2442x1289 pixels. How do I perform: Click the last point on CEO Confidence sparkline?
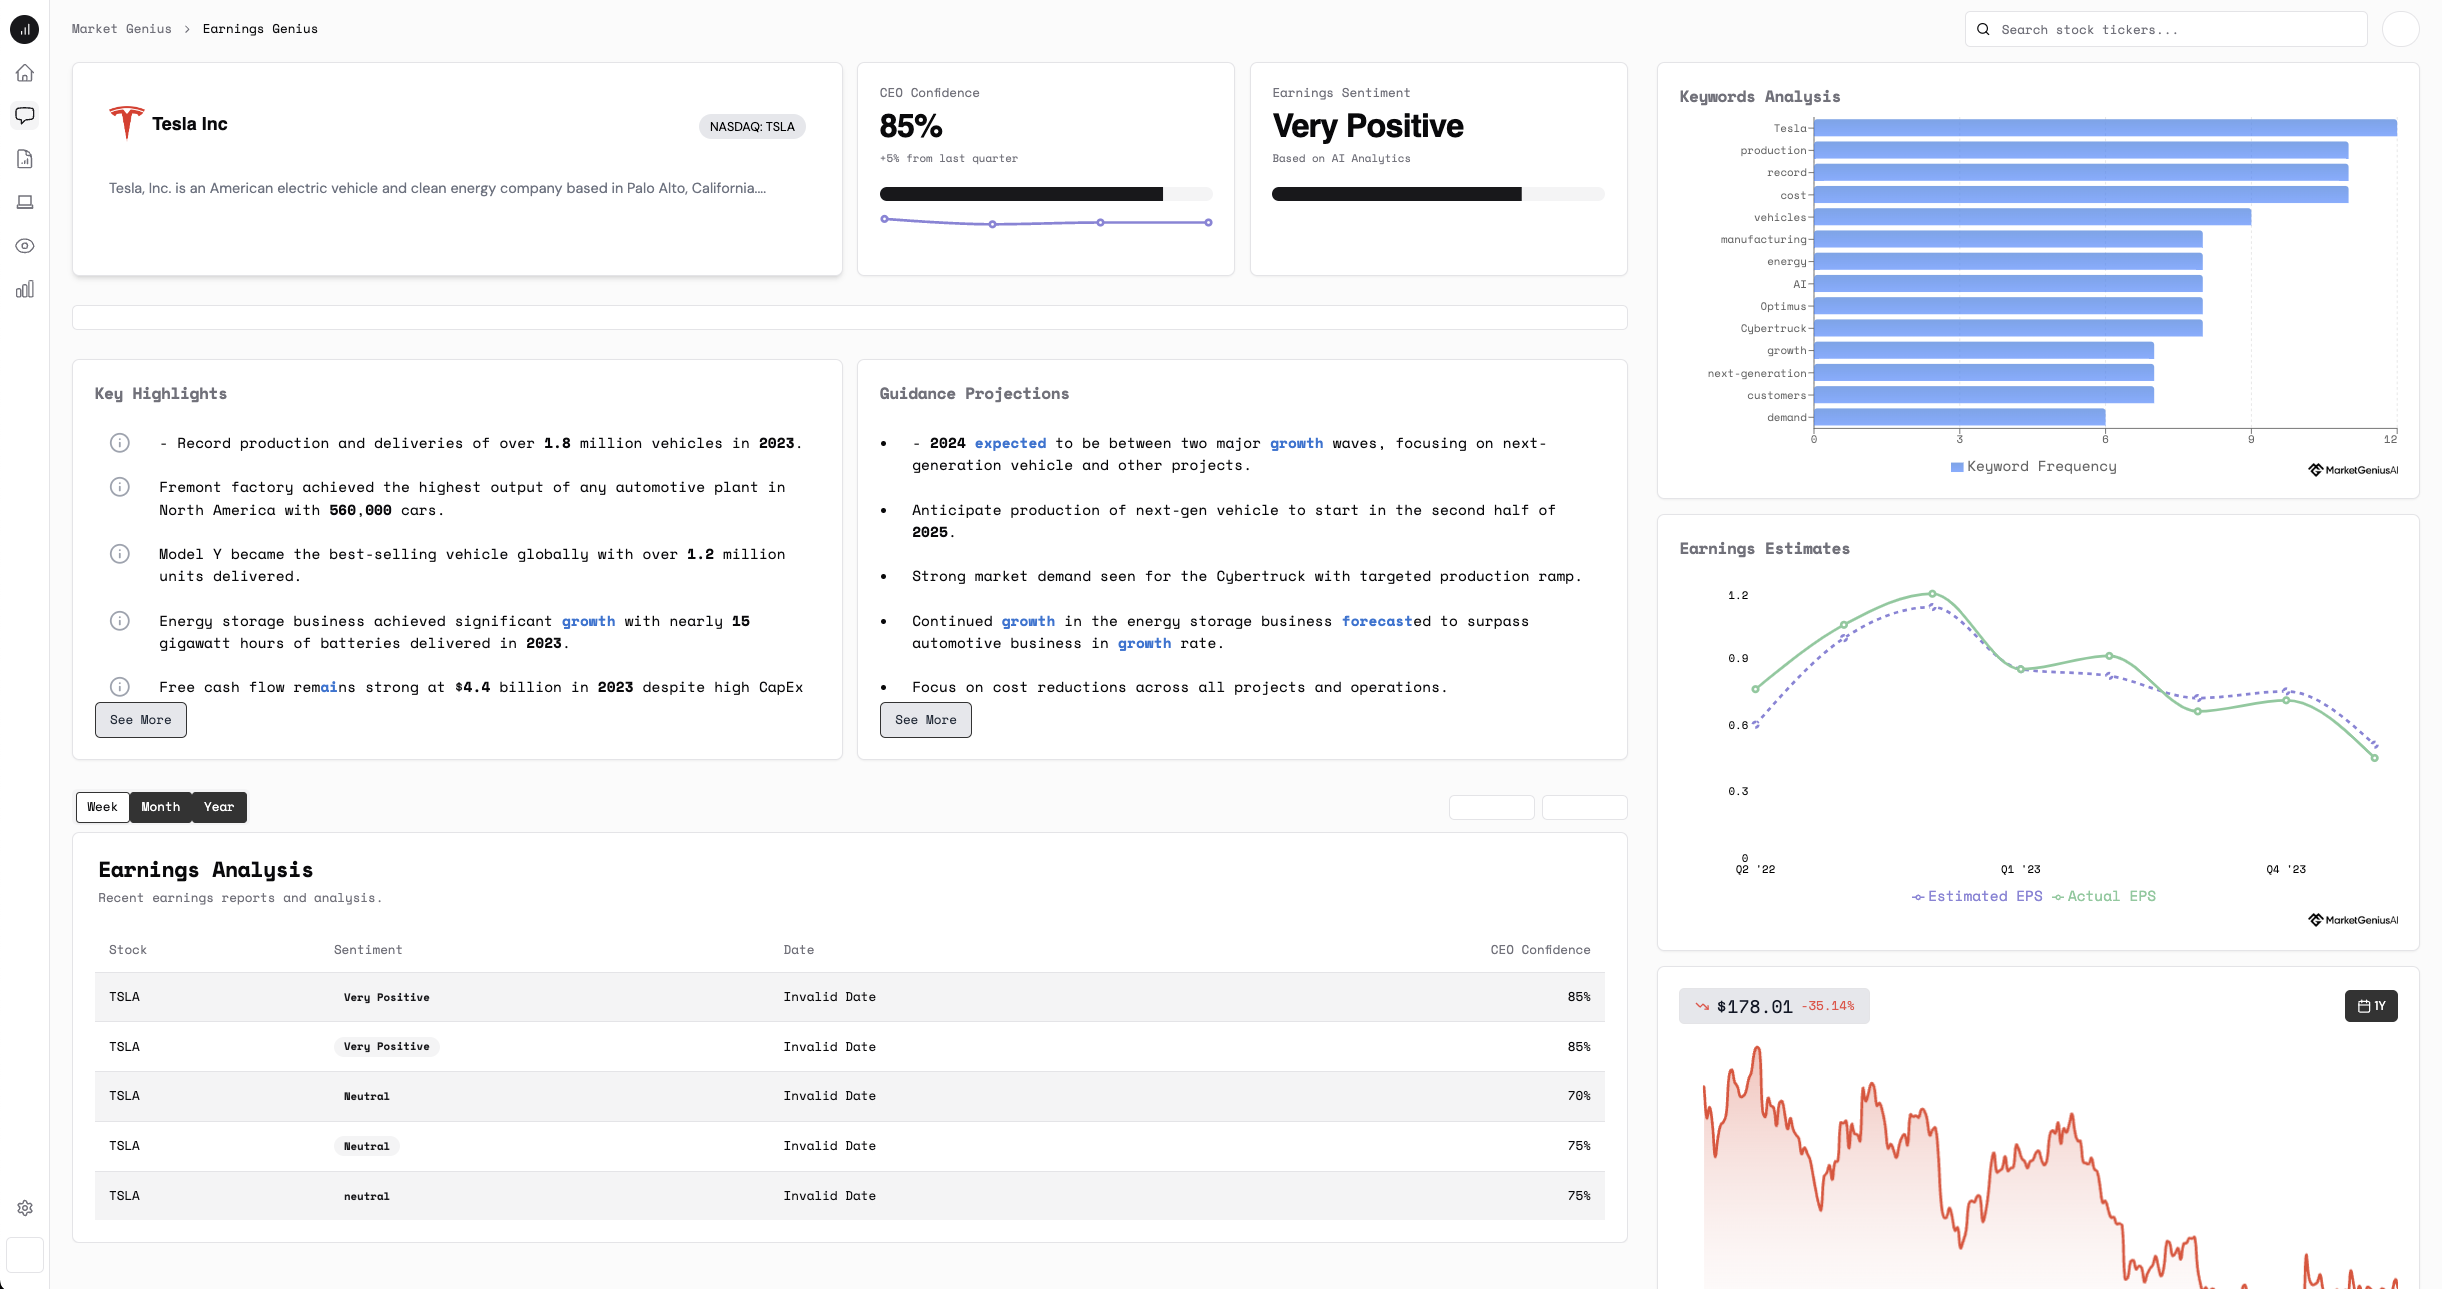pyautogui.click(x=1208, y=222)
